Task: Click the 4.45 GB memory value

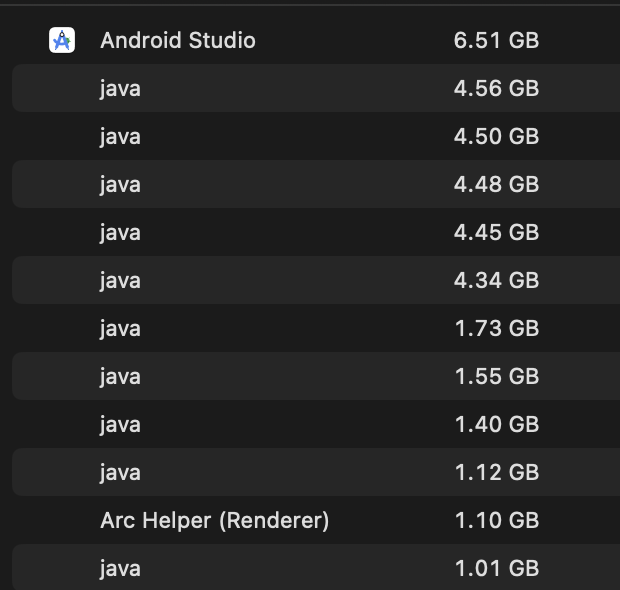Action: tap(496, 232)
